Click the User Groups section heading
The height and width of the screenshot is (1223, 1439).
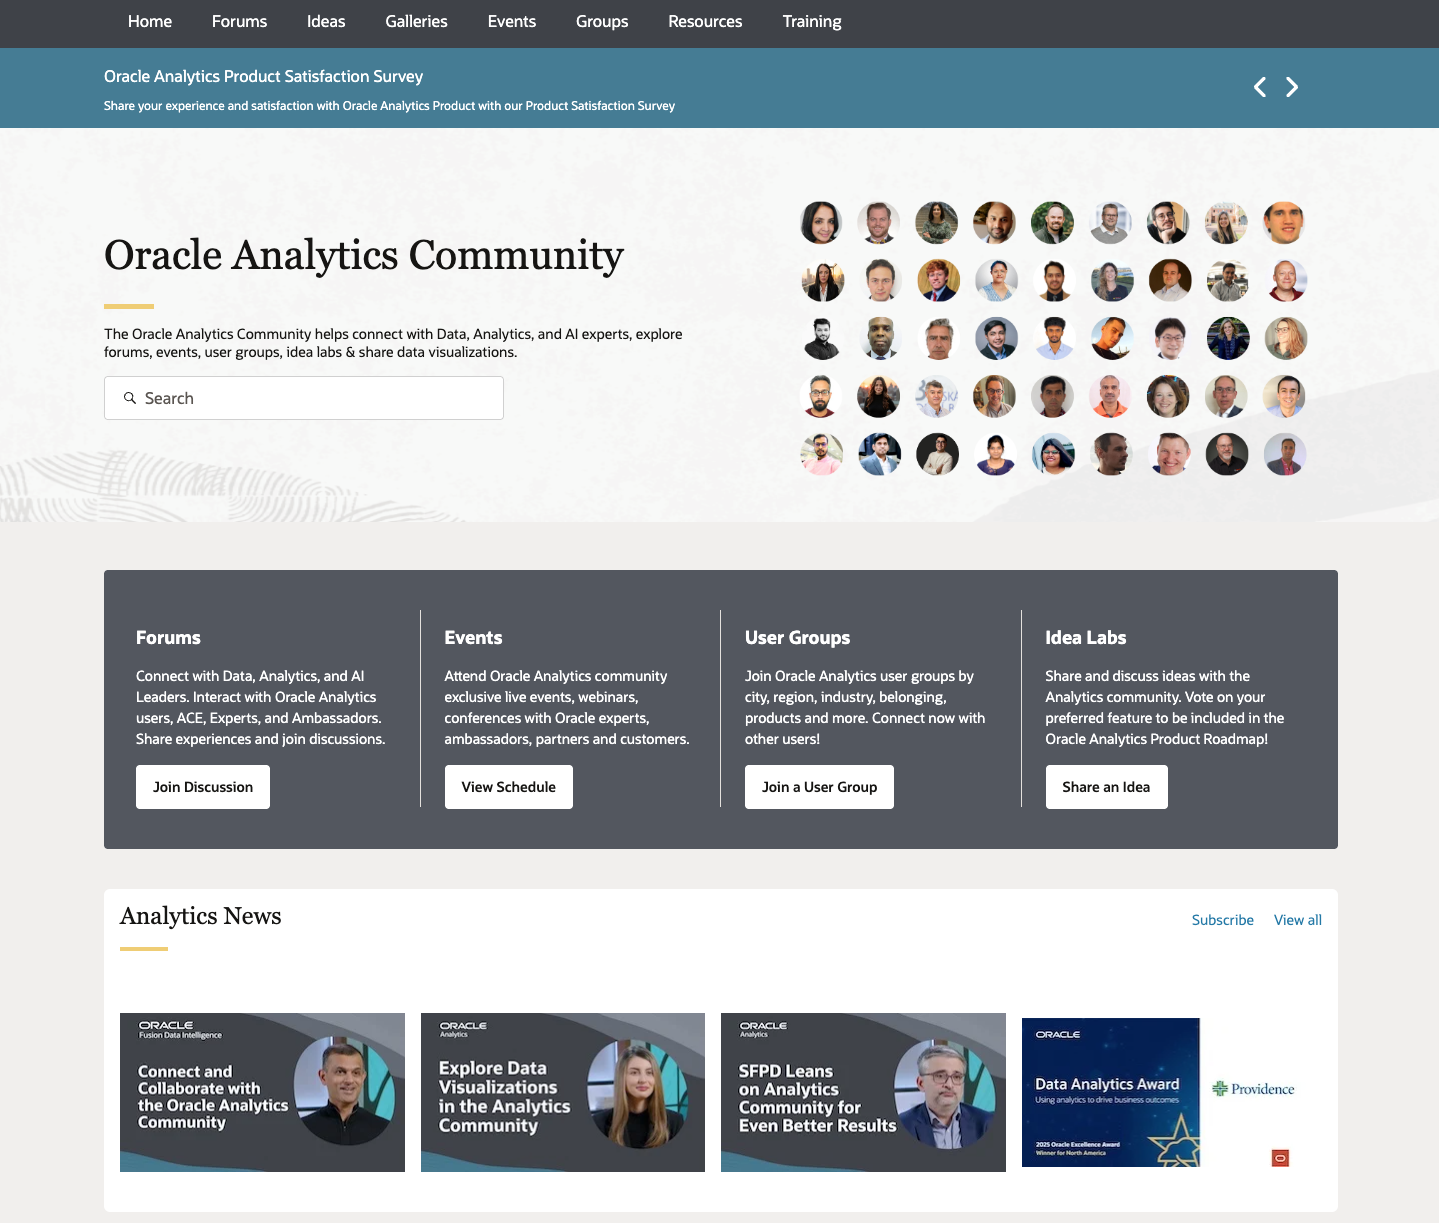[x=797, y=638]
